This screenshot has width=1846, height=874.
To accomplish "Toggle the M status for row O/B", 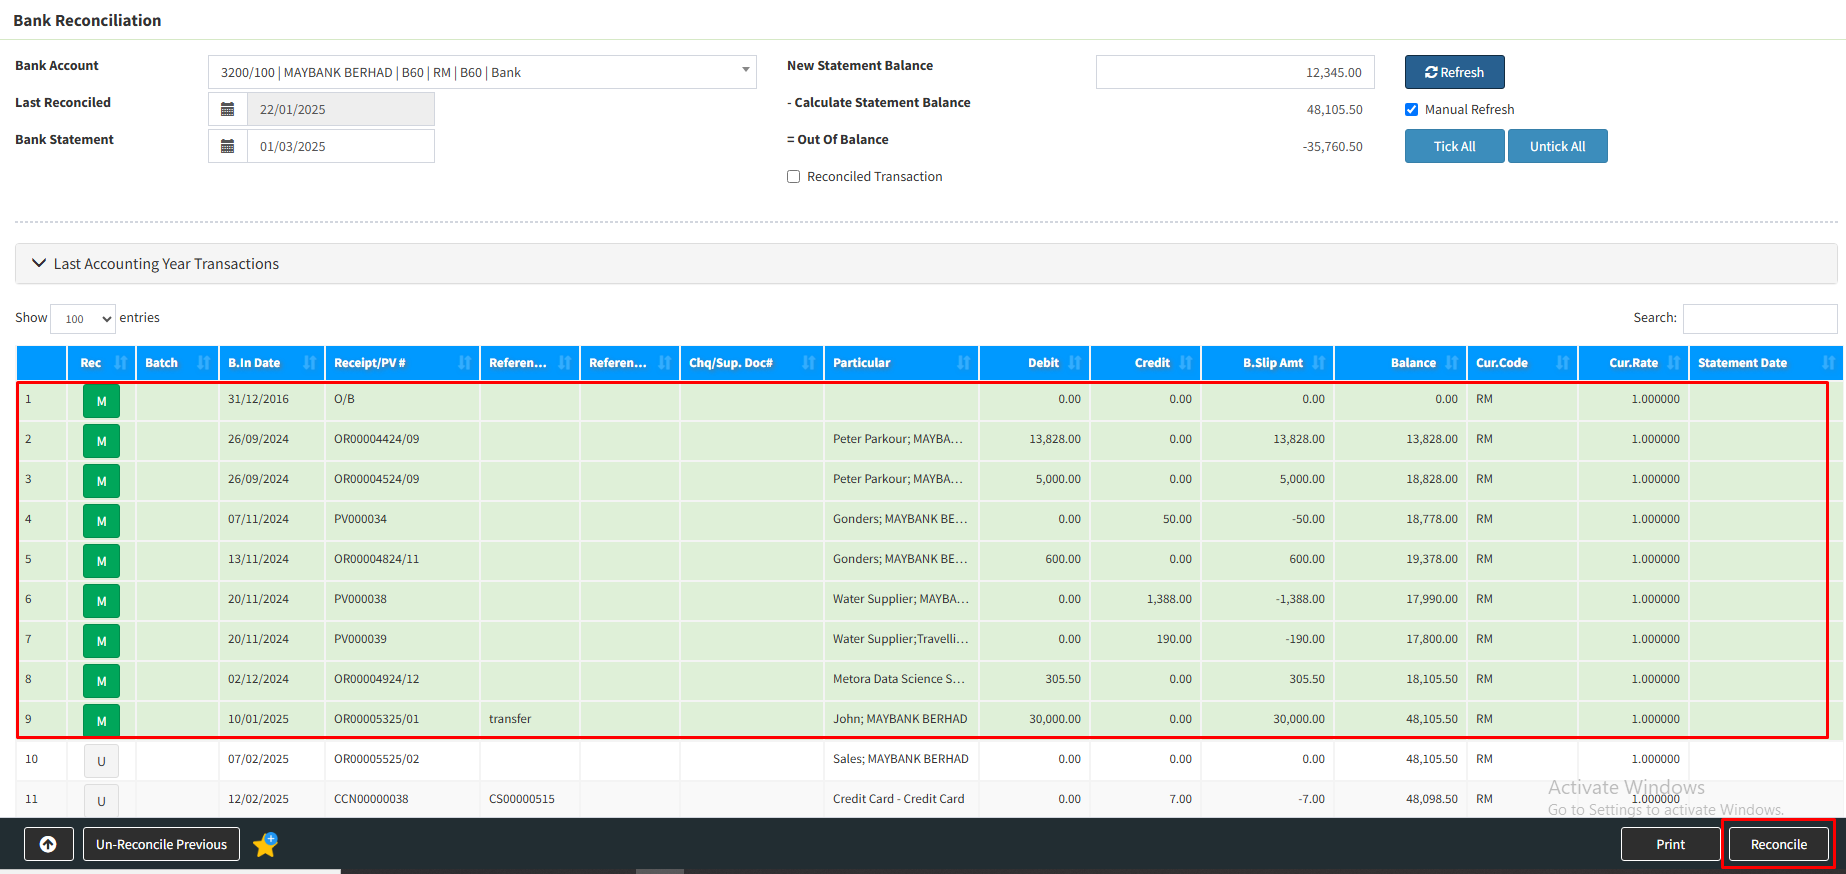I will click(101, 401).
